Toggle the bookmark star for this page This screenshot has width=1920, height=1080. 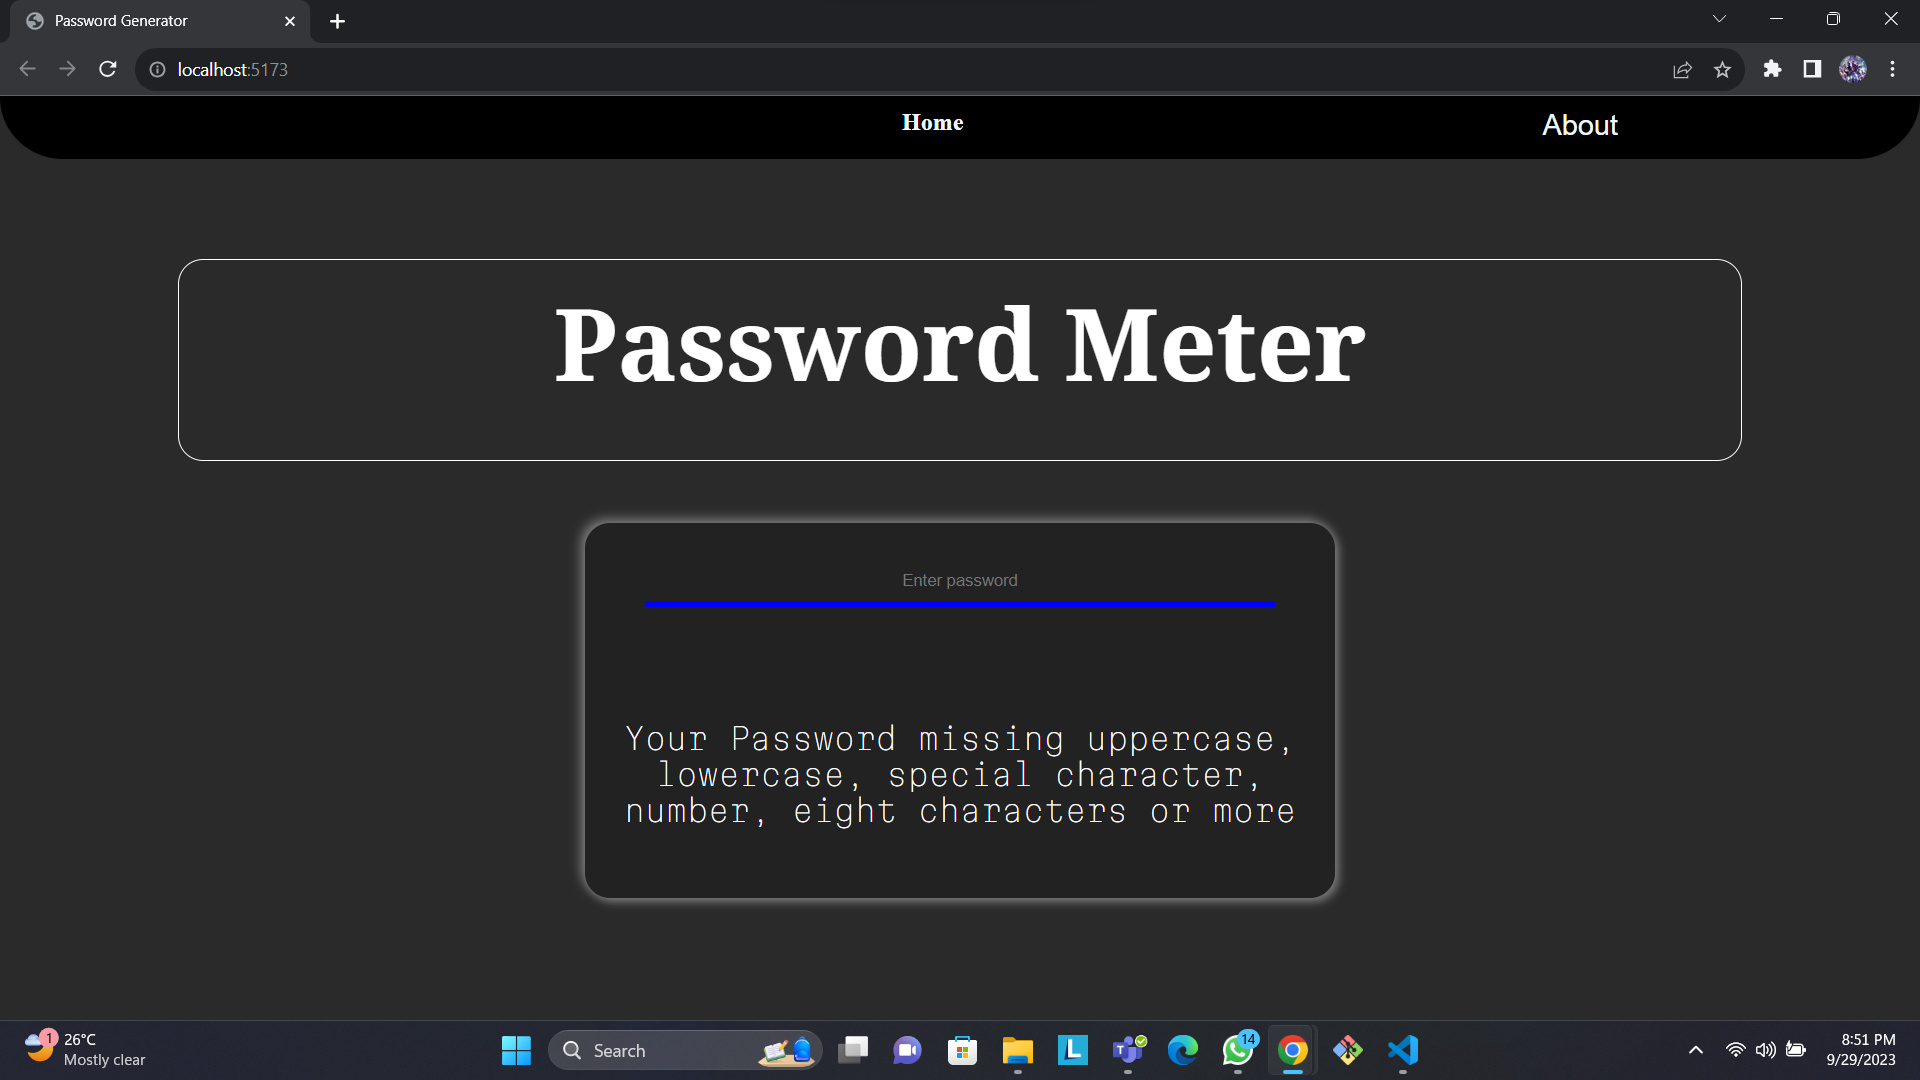tap(1723, 69)
